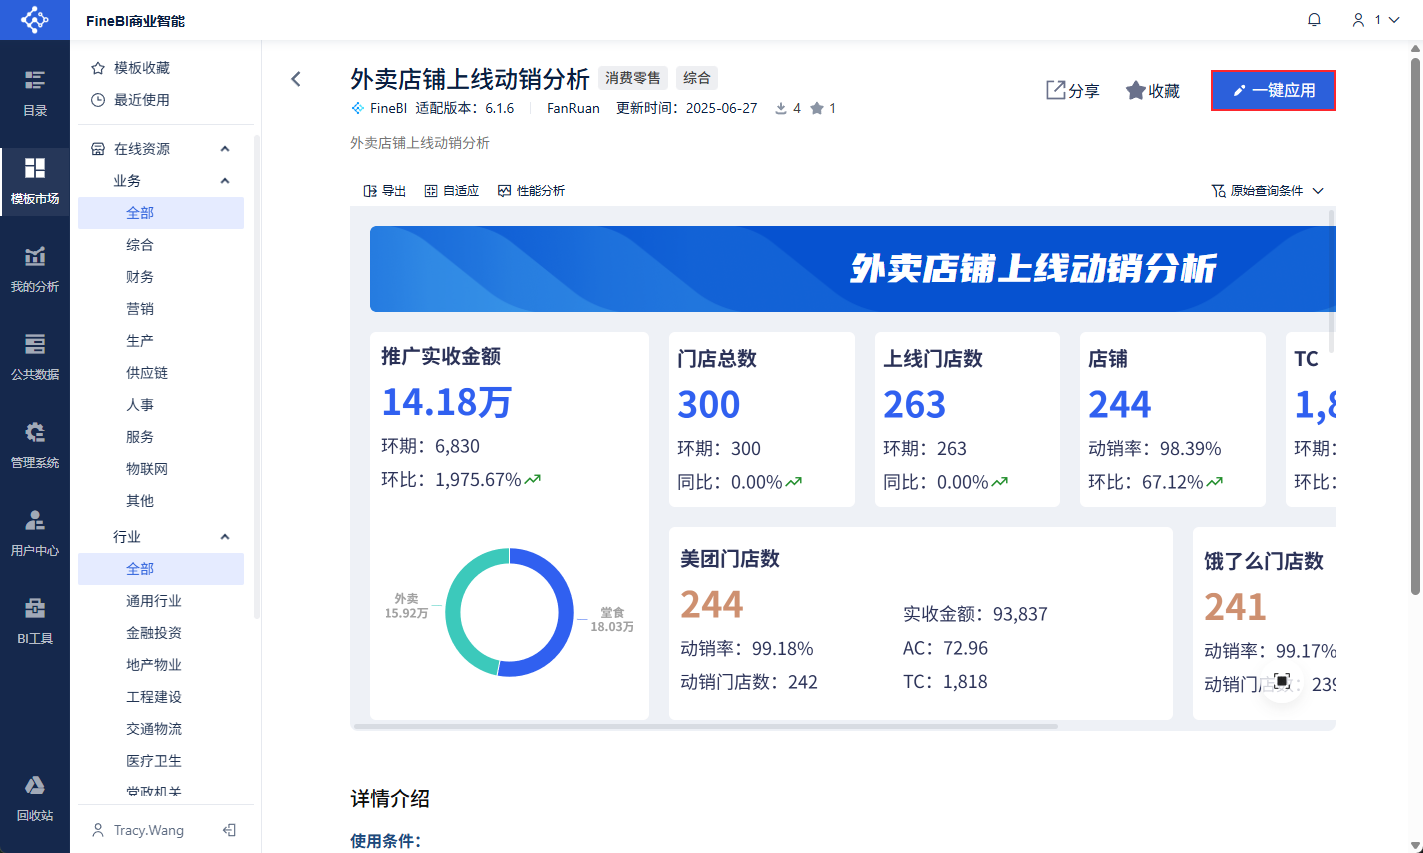Open the user account dropdown

[1376, 20]
